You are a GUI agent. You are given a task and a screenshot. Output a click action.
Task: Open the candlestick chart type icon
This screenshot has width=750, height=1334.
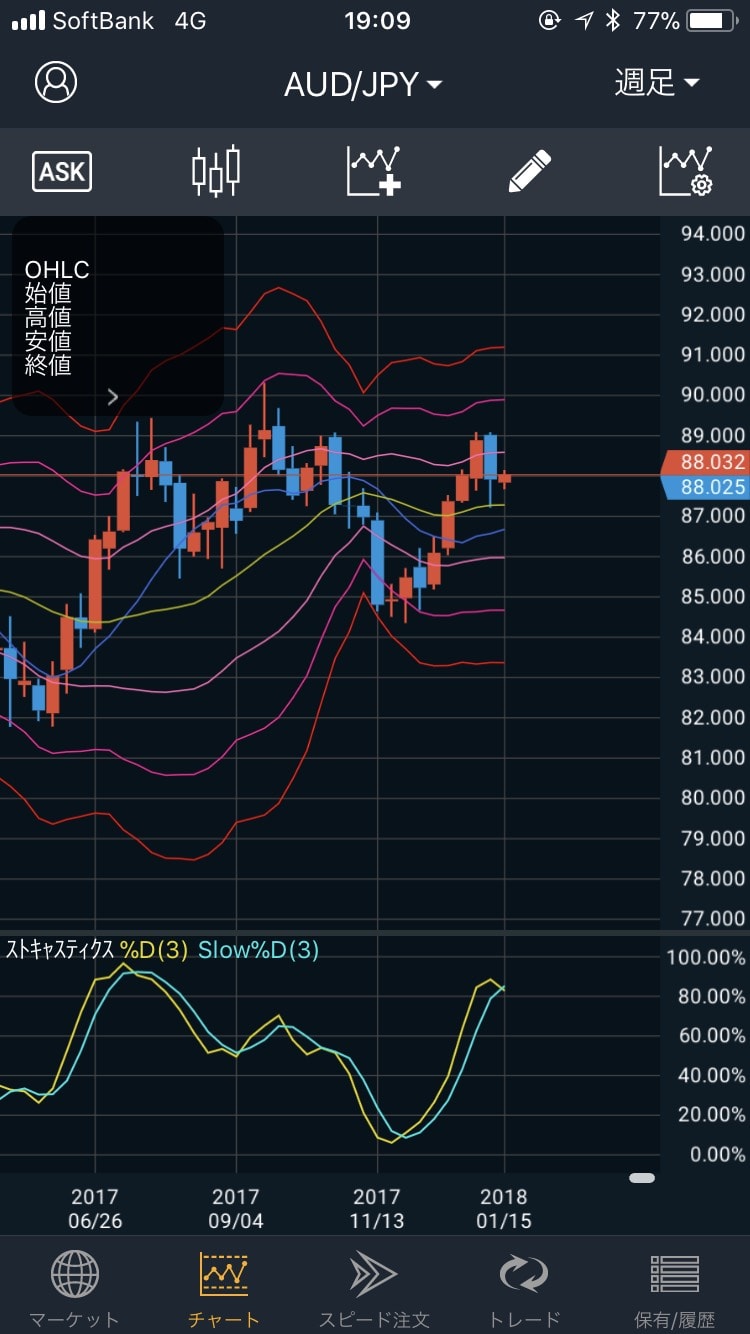tap(216, 172)
